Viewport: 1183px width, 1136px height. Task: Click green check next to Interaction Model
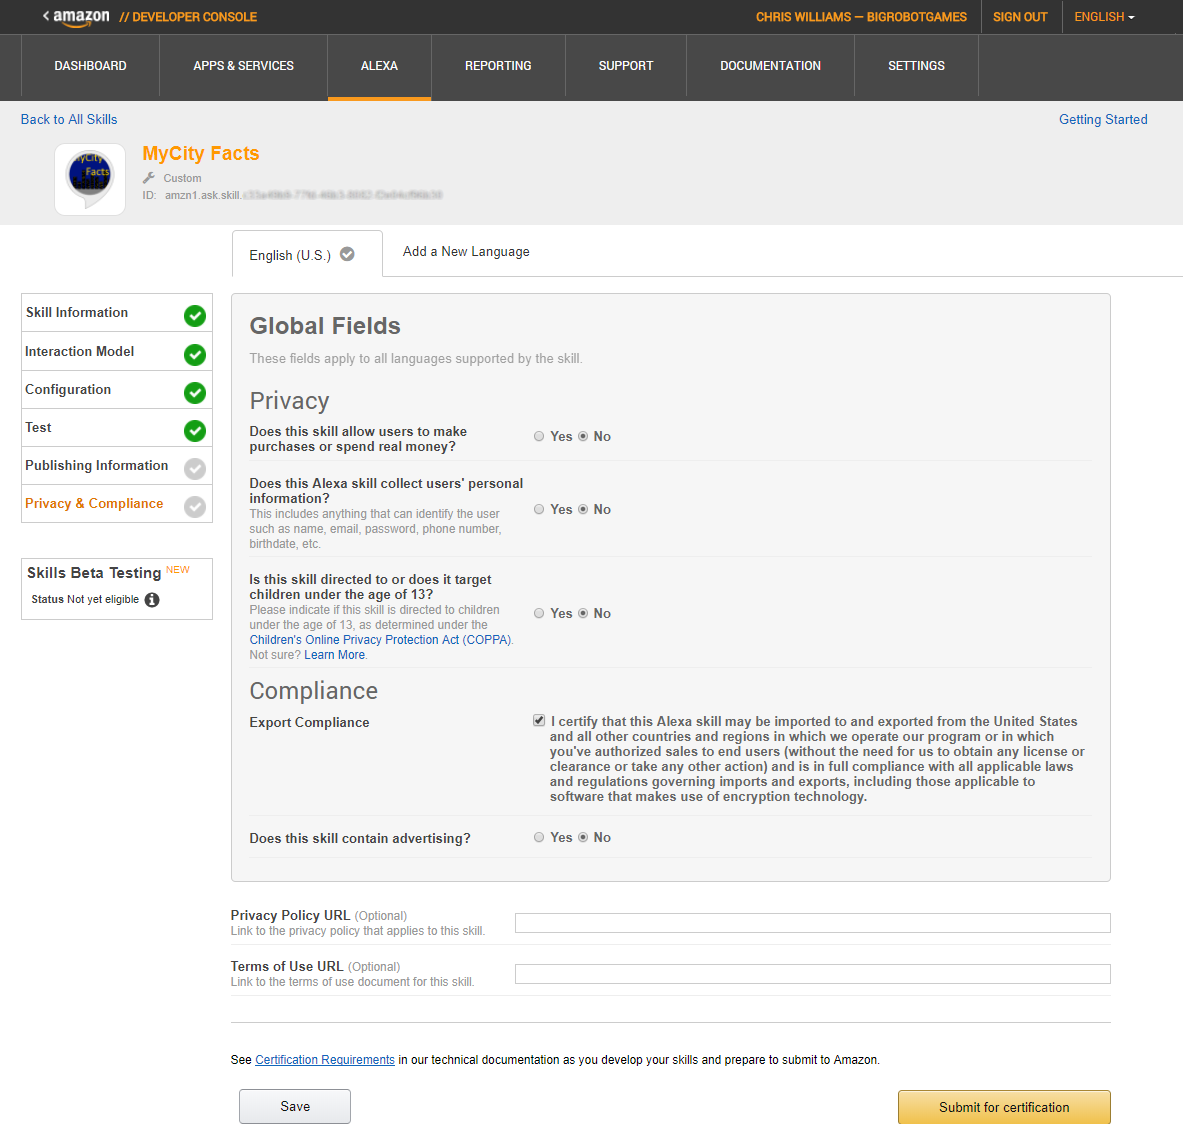click(195, 354)
